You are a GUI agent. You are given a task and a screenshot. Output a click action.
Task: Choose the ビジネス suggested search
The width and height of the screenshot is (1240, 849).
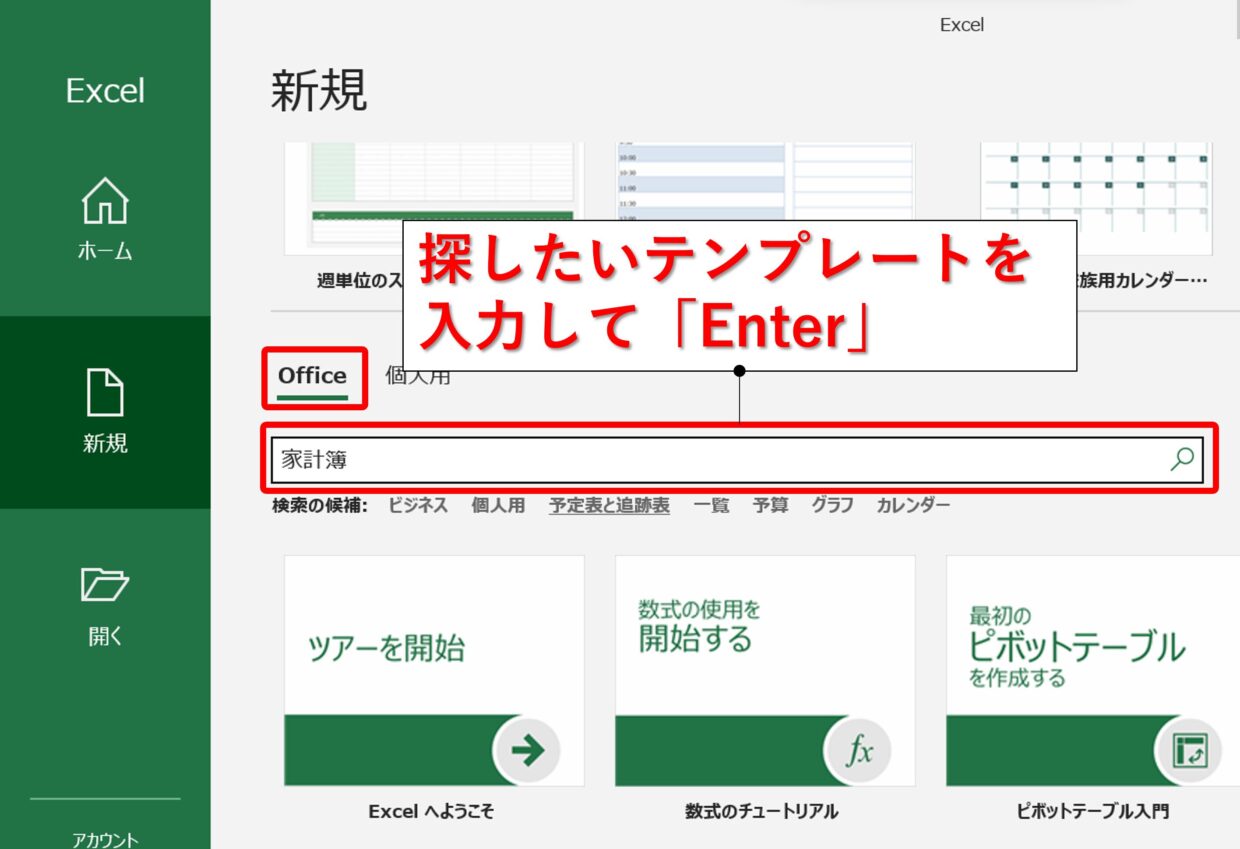[418, 506]
